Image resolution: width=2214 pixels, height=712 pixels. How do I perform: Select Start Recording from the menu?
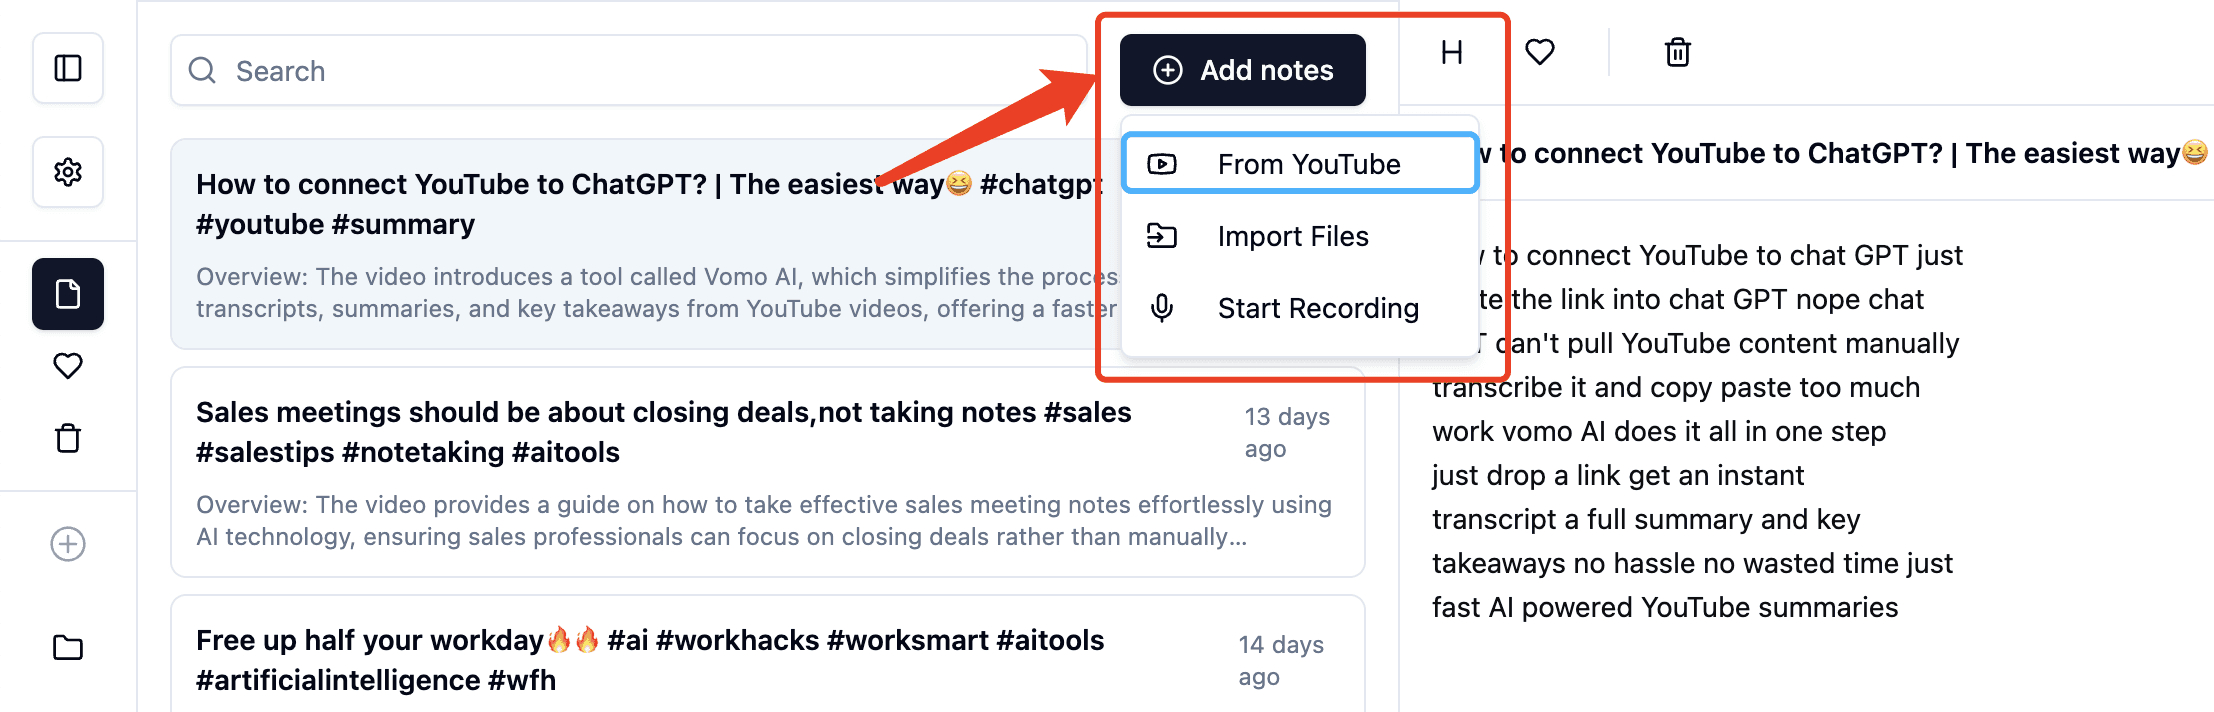(x=1300, y=308)
